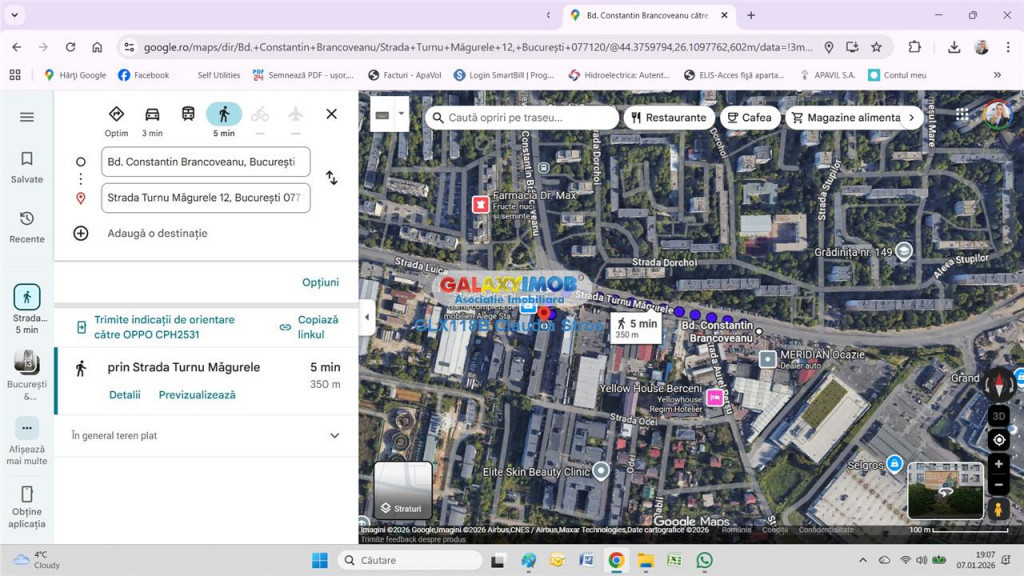Image resolution: width=1024 pixels, height=576 pixels.
Task: Click the starting point Bd. Constantin Brancoveanu field
Action: (205, 162)
